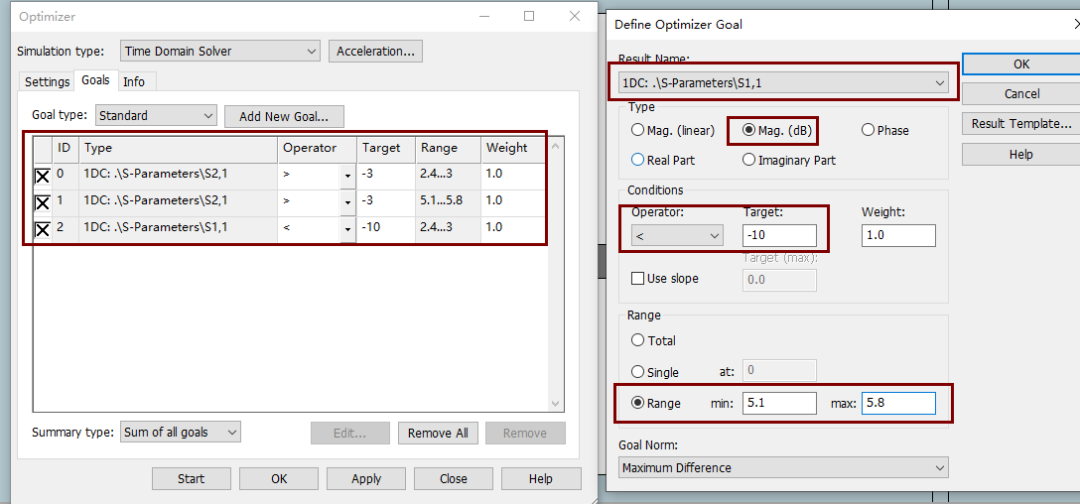Maximize the Optimizer window
Screen dimensions: 1080x504
(529, 16)
